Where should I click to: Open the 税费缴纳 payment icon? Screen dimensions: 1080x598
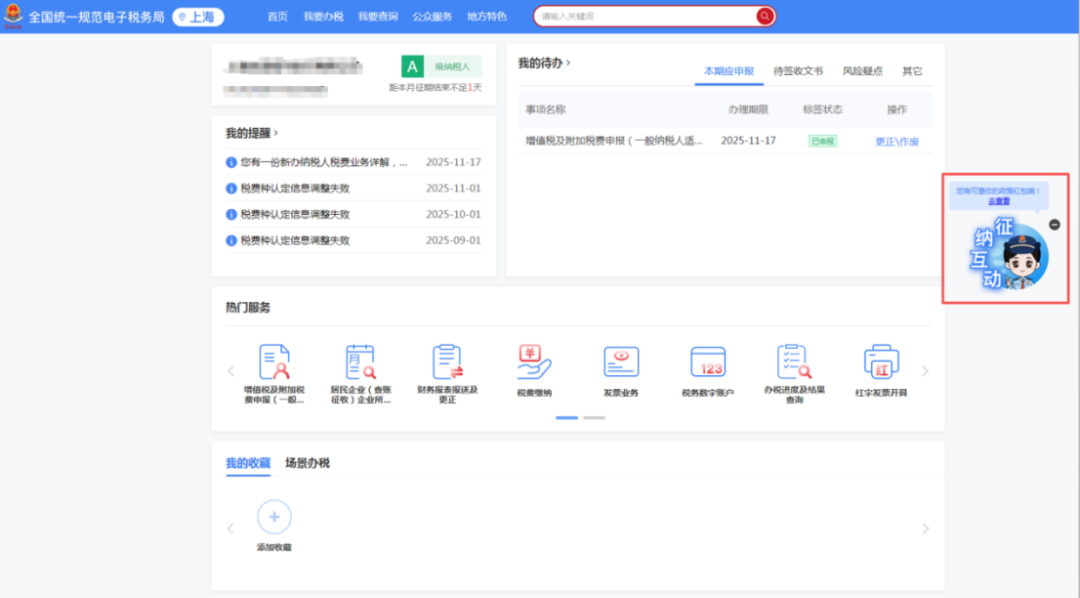pyautogui.click(x=534, y=362)
